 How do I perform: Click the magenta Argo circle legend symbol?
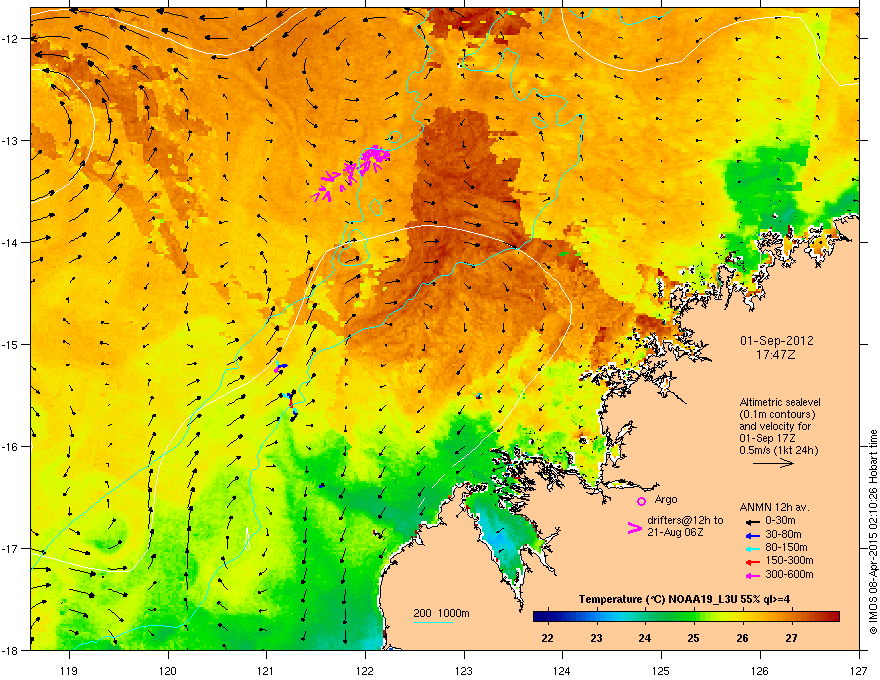[641, 501]
